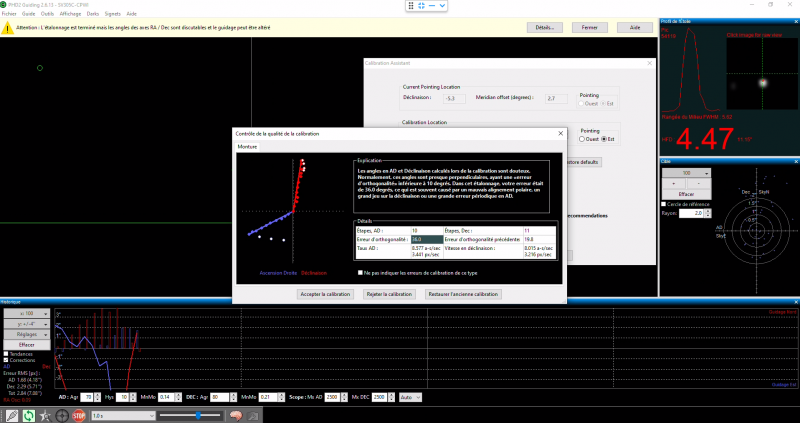This screenshot has width=800, height=423.
Task: Click Effacer button in history panel
Action: point(27,345)
